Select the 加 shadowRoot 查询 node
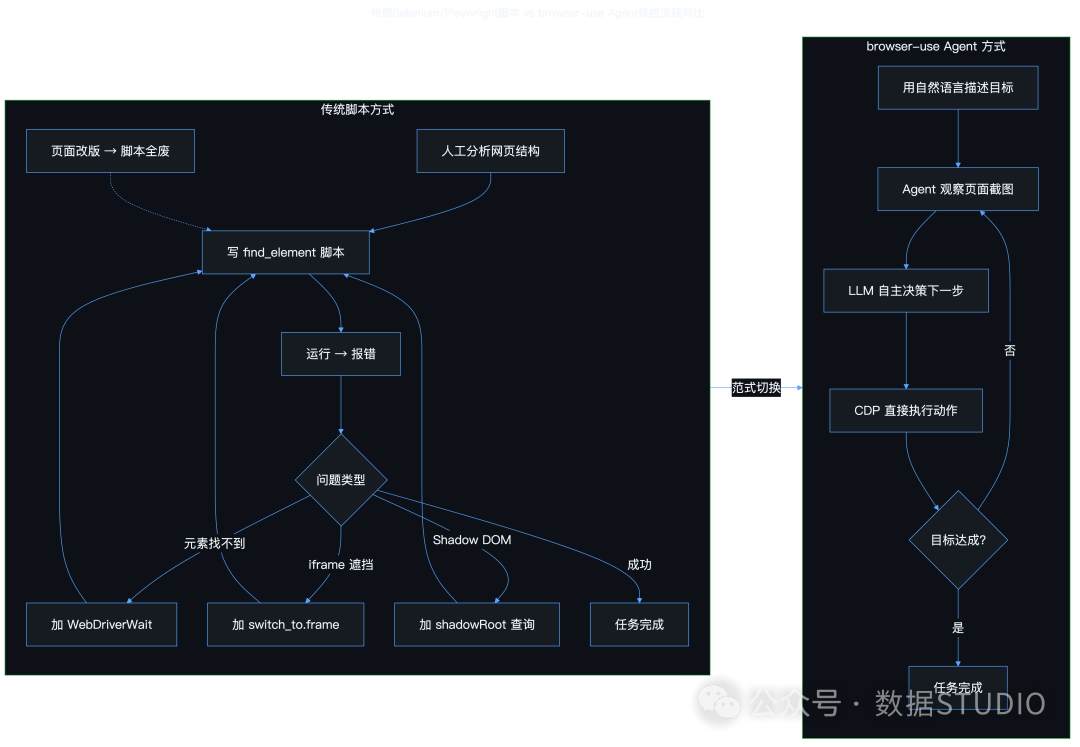Image resolution: width=1080 pixels, height=747 pixels. point(477,624)
